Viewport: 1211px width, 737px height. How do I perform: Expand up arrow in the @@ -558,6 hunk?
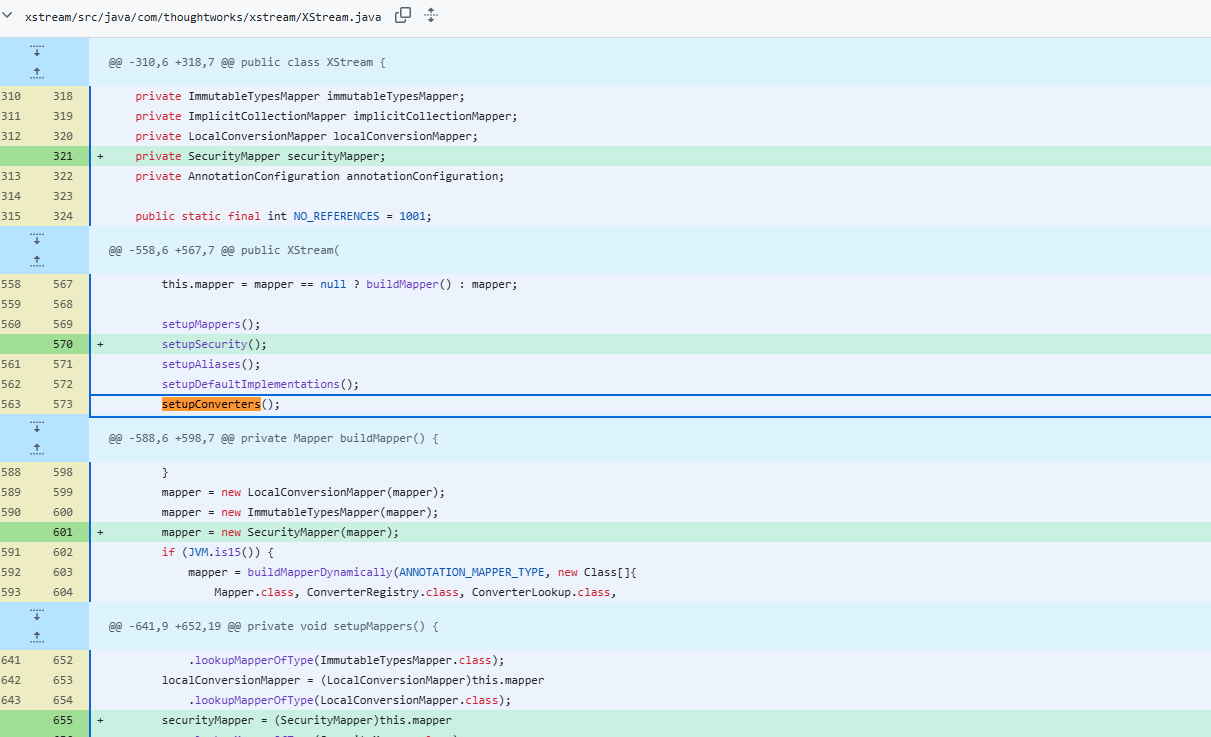(x=37, y=261)
